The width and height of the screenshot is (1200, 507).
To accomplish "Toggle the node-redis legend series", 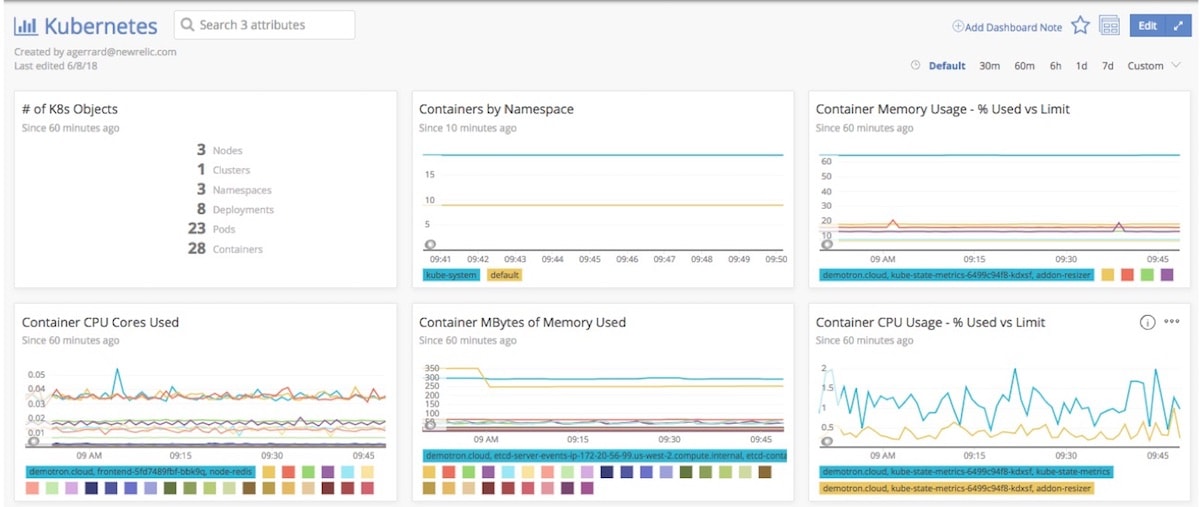I will [x=142, y=471].
